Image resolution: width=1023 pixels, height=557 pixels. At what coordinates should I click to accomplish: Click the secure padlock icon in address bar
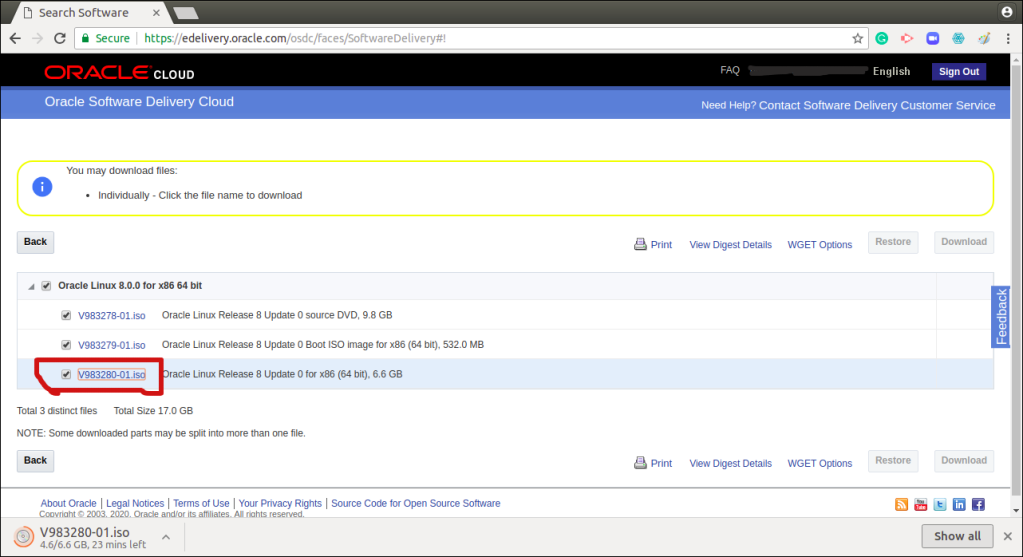coord(85,38)
